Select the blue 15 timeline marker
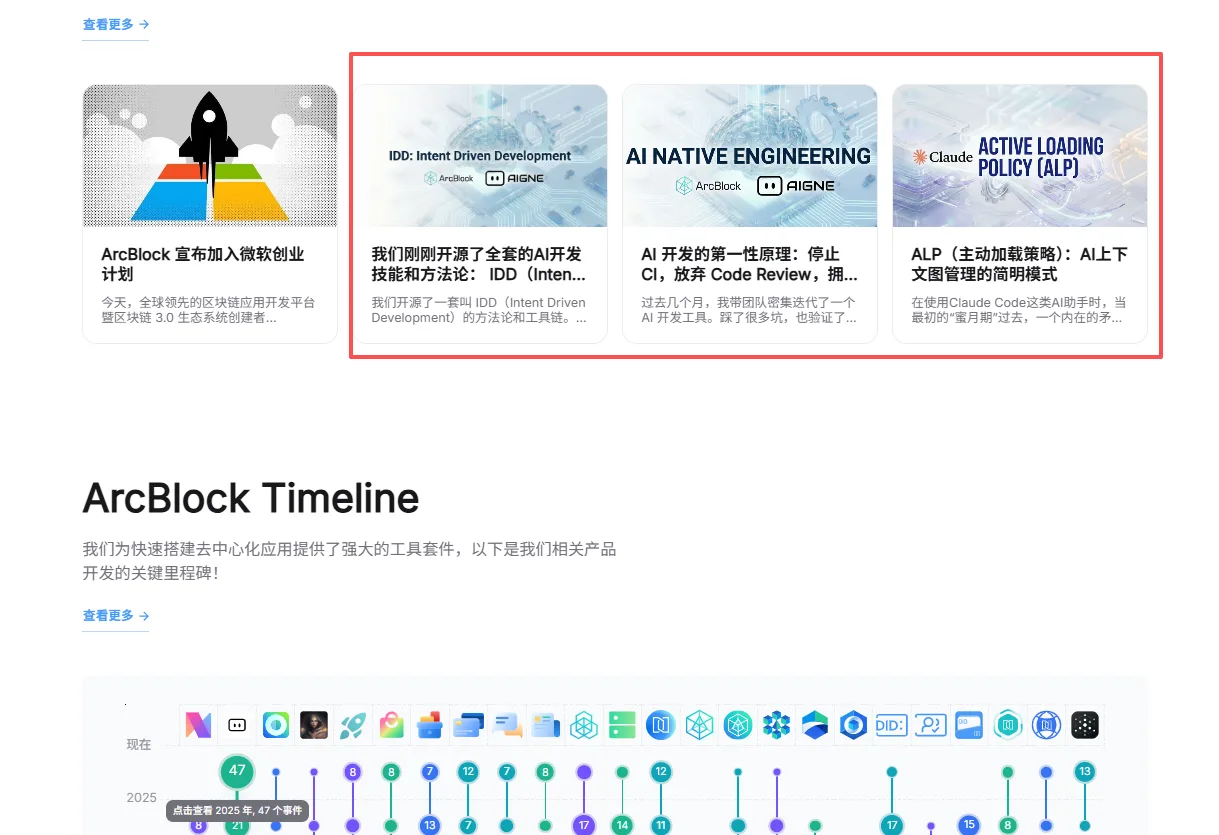This screenshot has width=1219, height=835. 968,824
